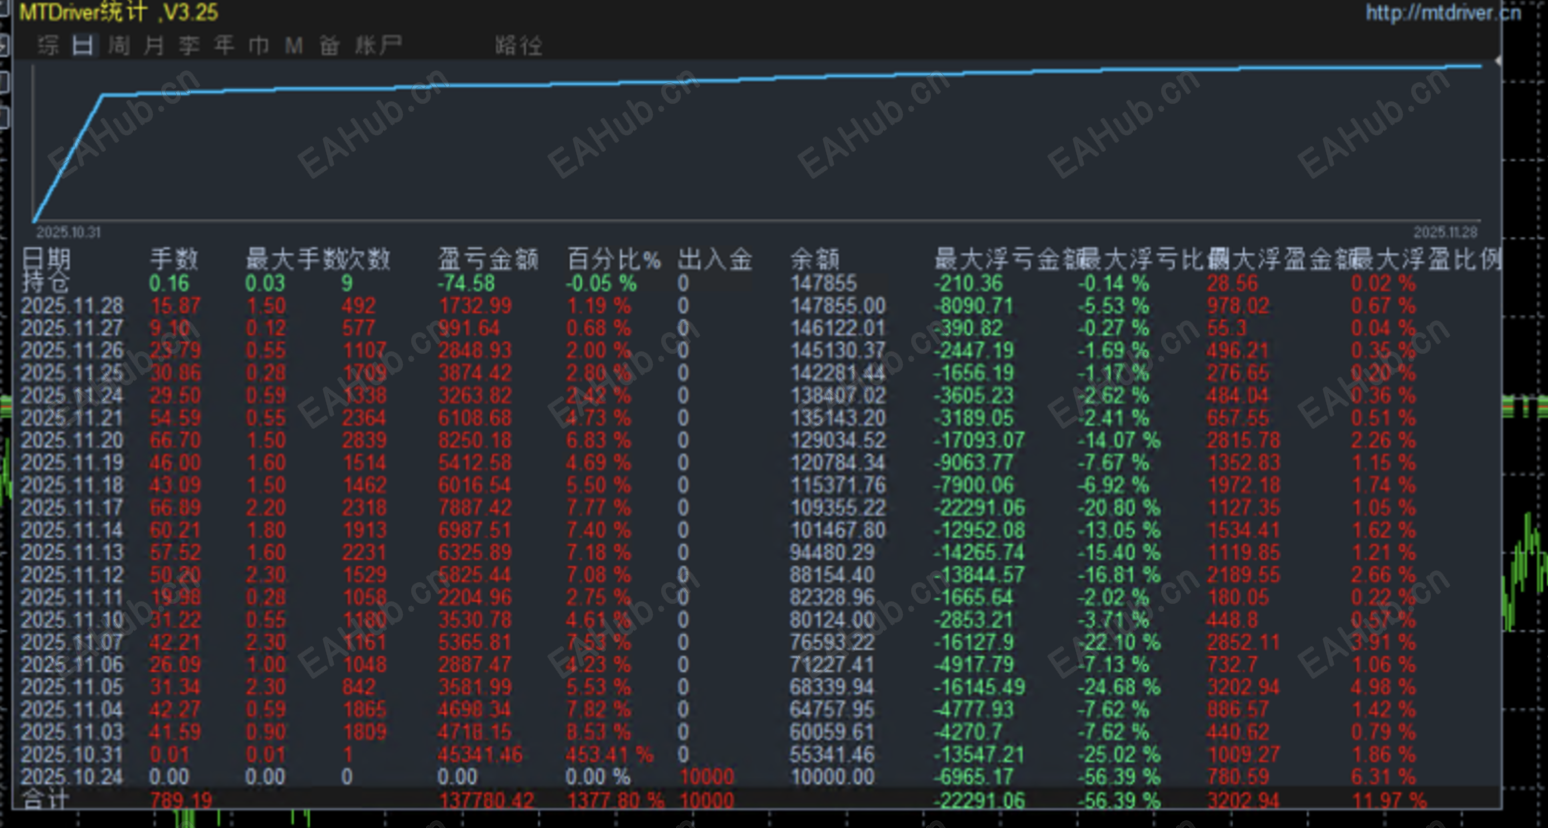Screen dimensions: 1548x828
Task: Click the -17093.07 max floating loss value
Action: click(x=979, y=440)
